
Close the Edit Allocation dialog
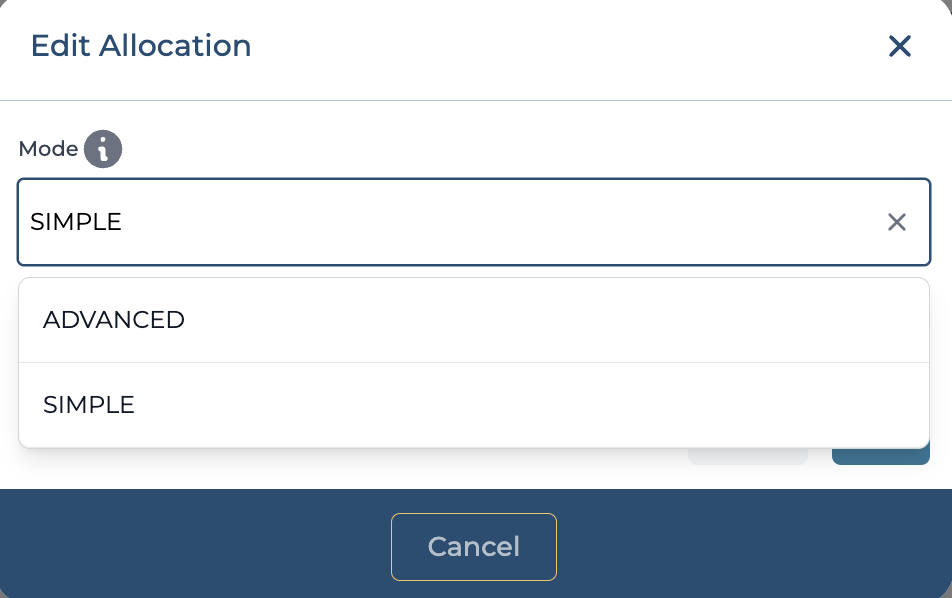pyautogui.click(x=900, y=46)
